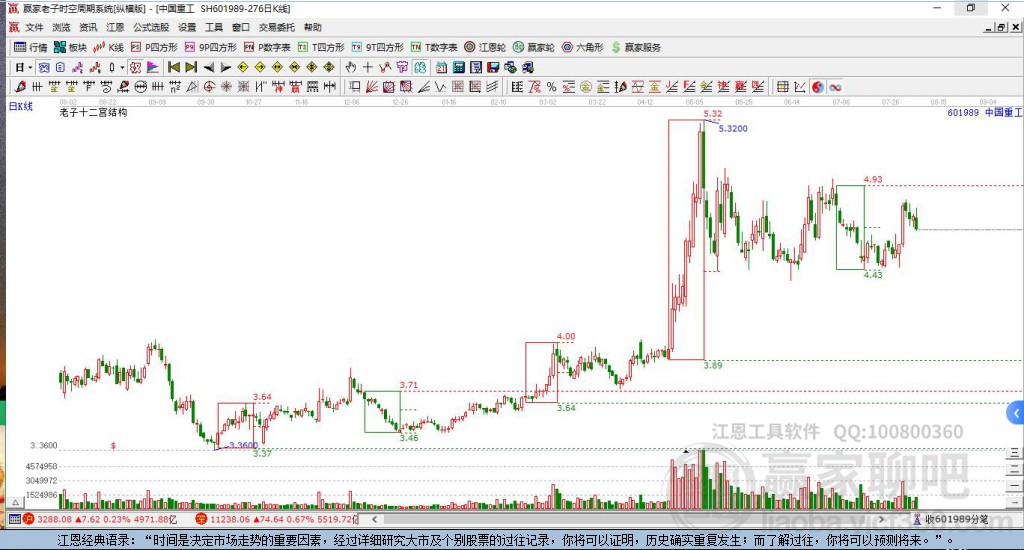Click the 老子十二宫结构 indicator label
This screenshot has width=1024, height=550.
tap(93, 112)
